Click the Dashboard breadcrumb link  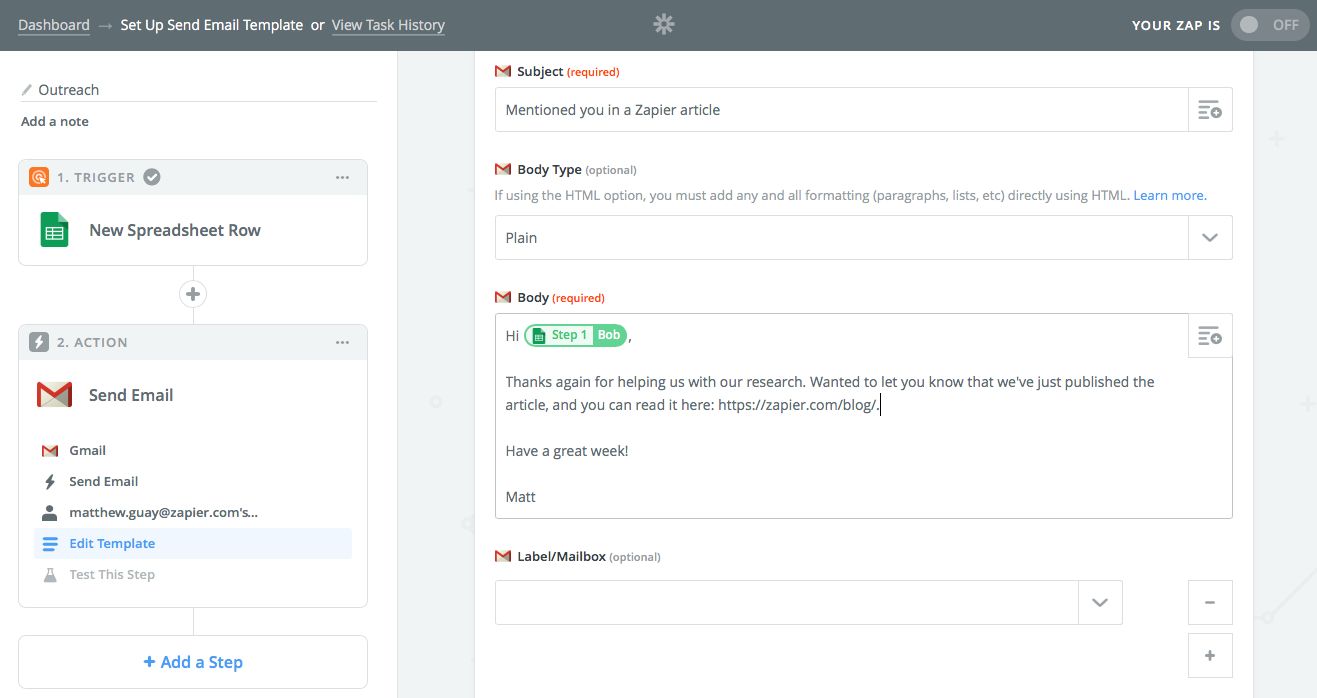(x=54, y=25)
